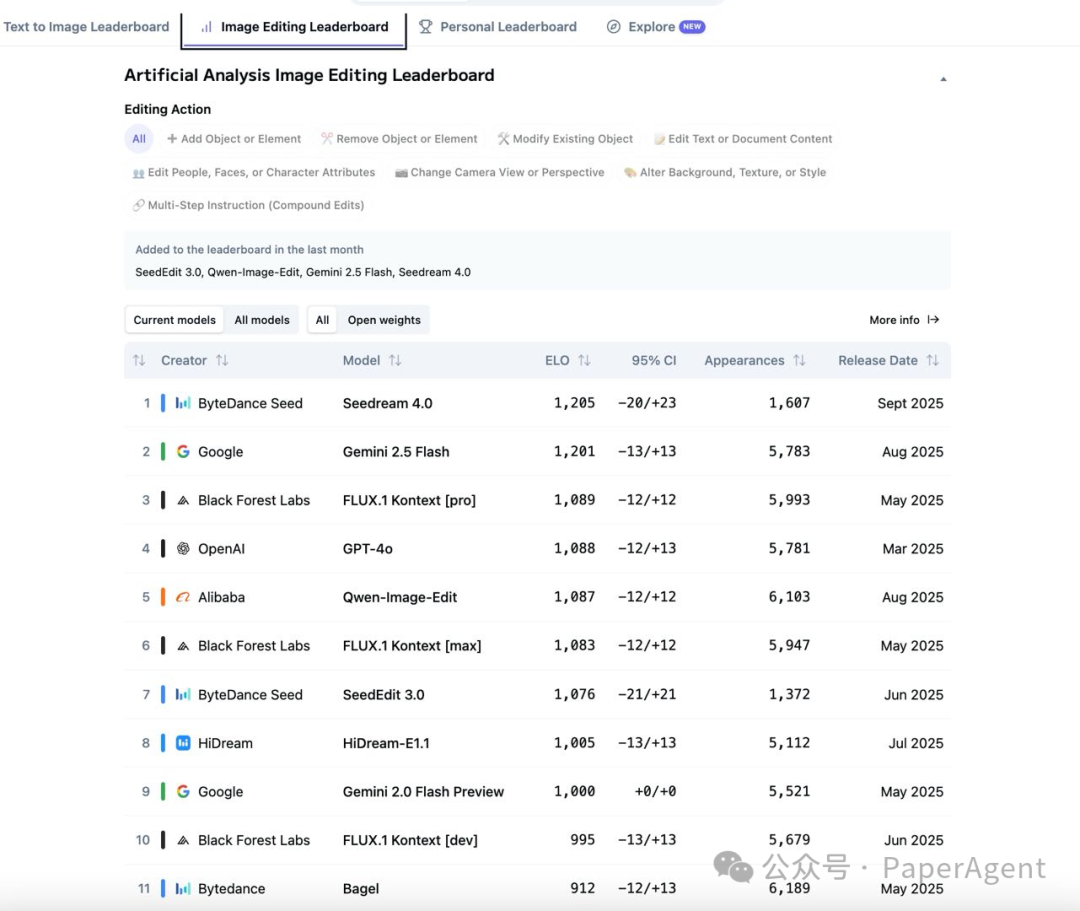Sort by the Release Date column arrows
The width and height of the screenshot is (1080, 911).
(x=933, y=360)
